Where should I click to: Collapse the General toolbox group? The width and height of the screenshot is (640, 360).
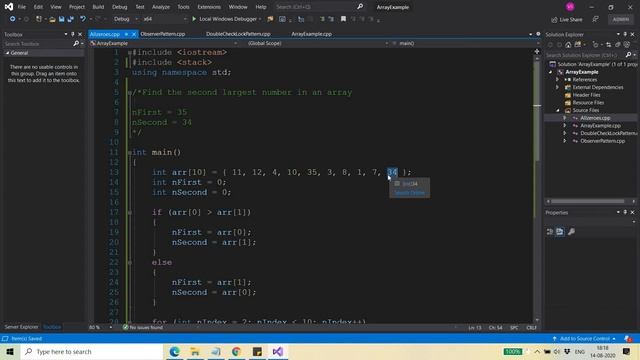coord(7,53)
